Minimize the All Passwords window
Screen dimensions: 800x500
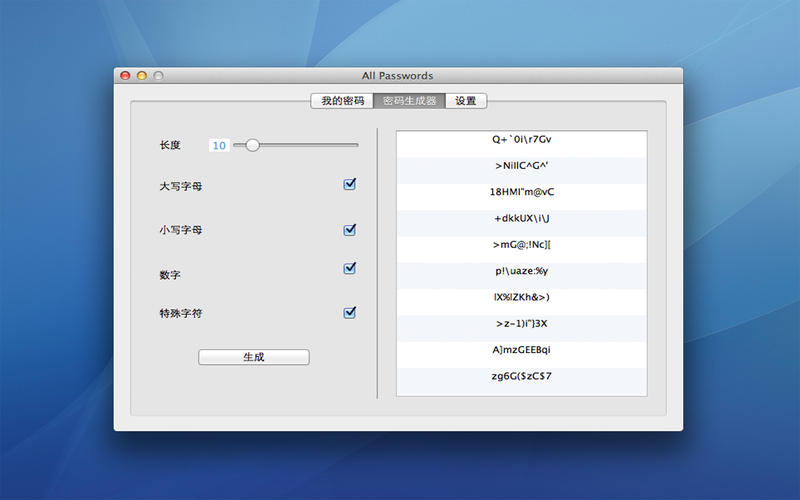point(142,76)
